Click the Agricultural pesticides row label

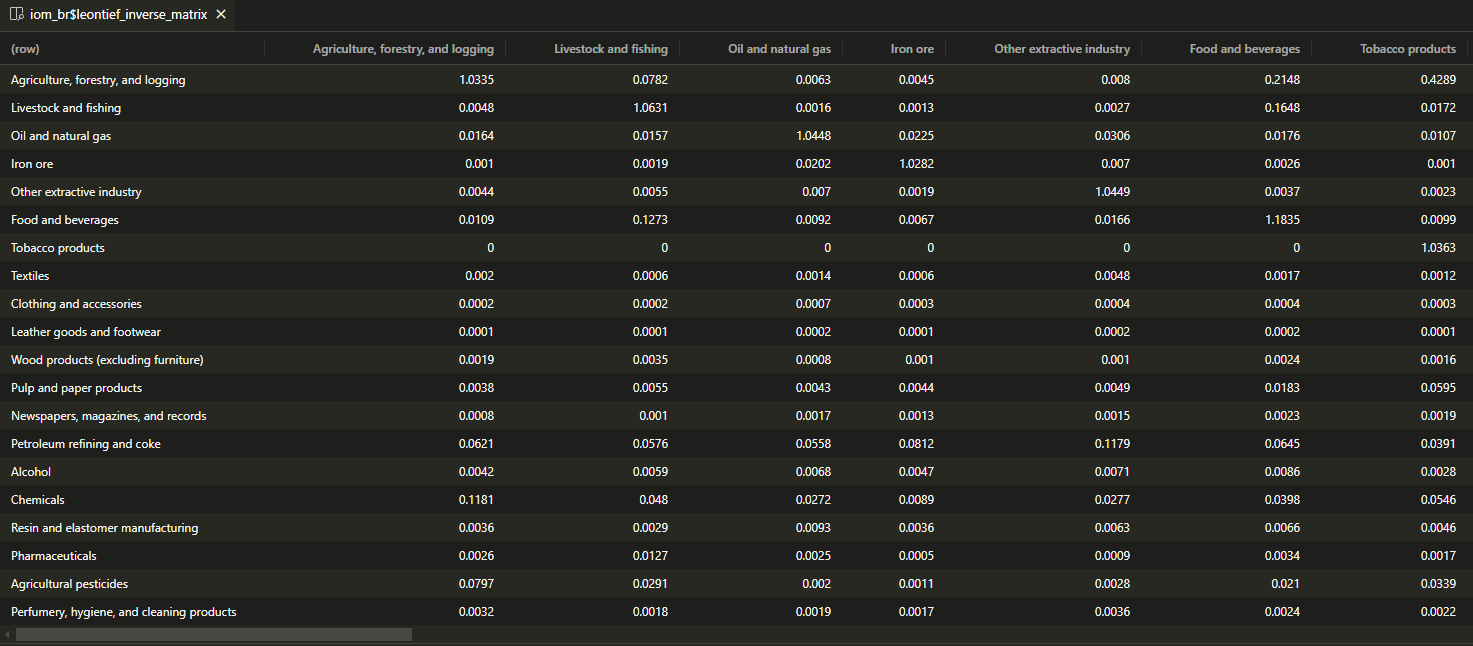(x=69, y=584)
